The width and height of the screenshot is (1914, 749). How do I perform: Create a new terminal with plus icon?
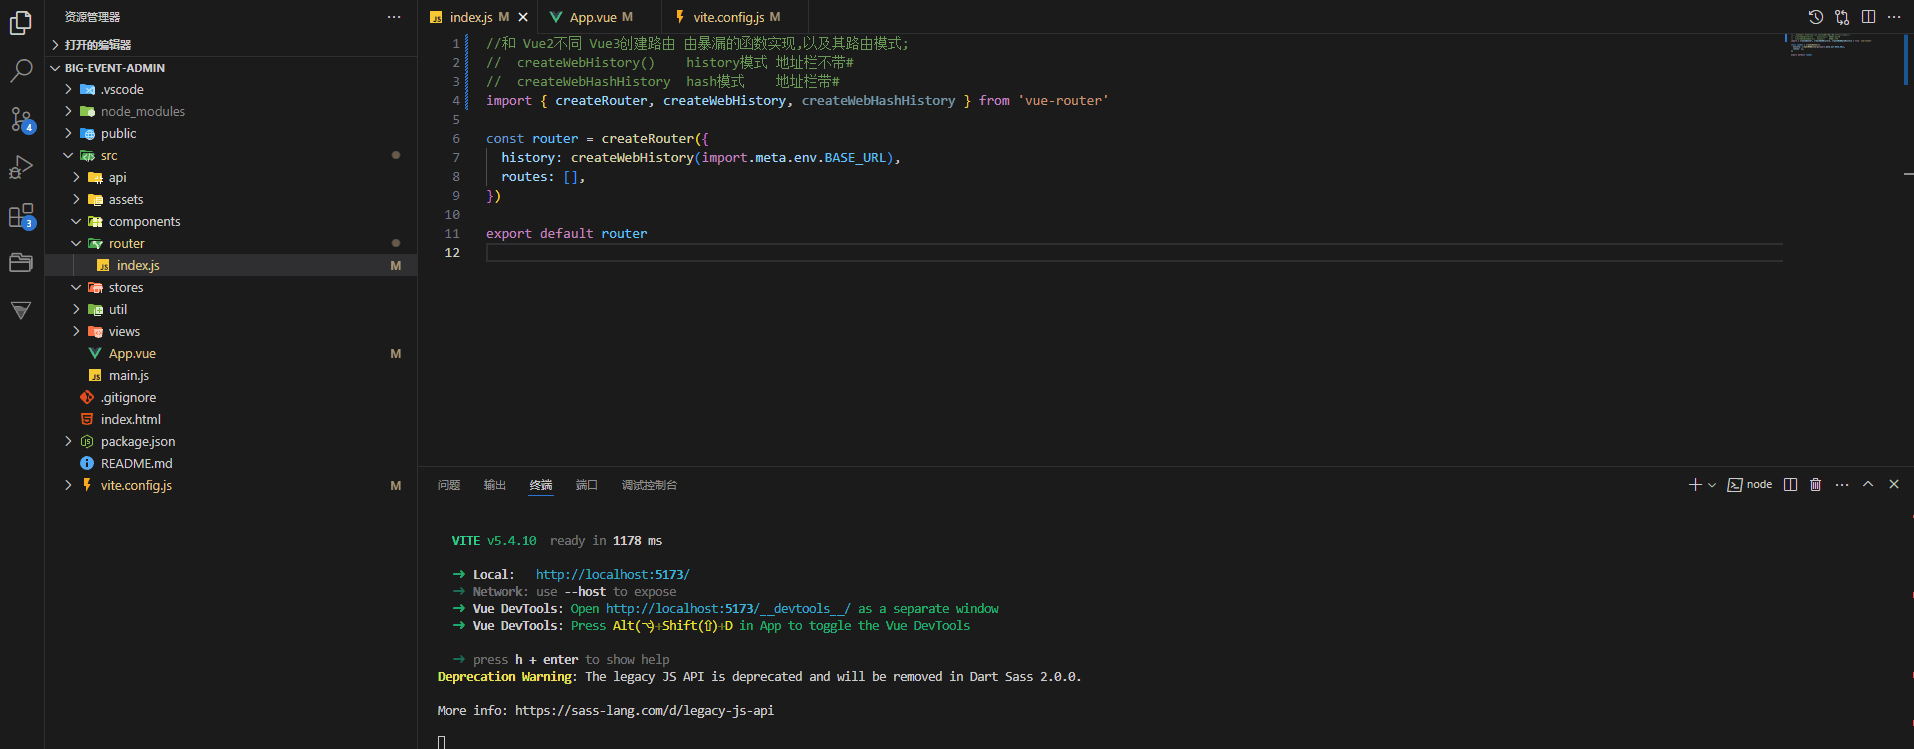[1695, 485]
